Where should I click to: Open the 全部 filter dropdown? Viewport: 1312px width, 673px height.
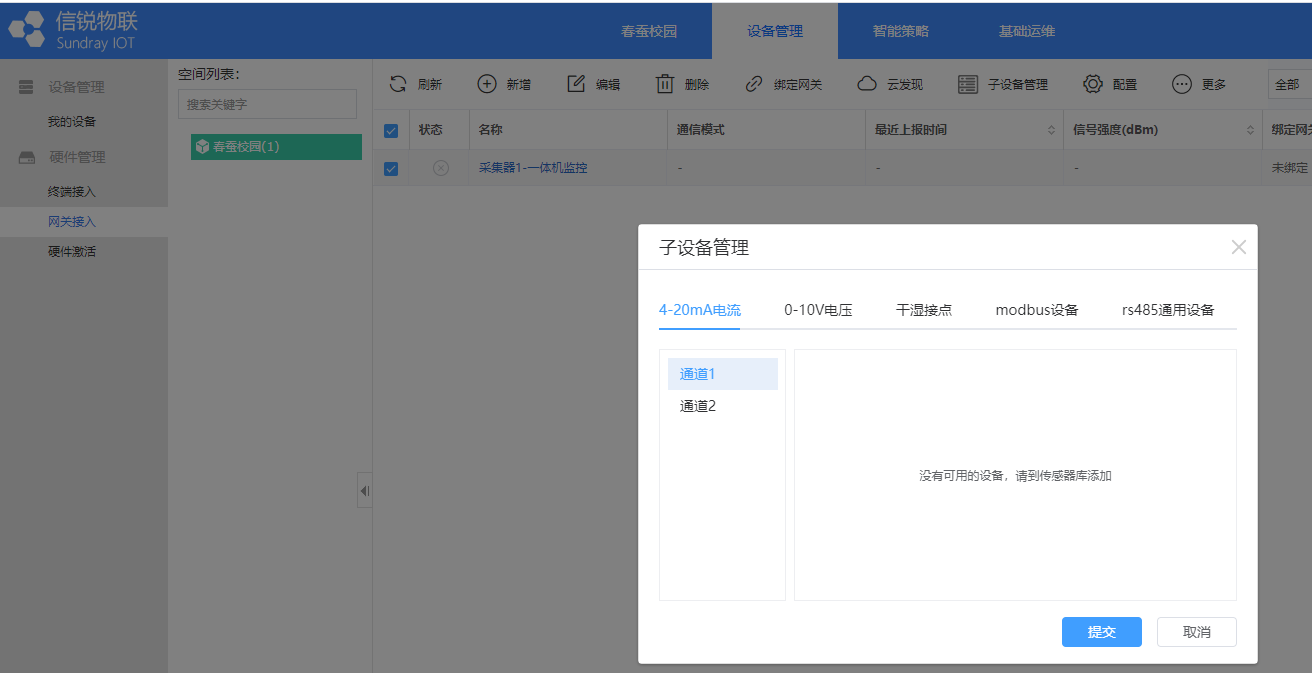1290,85
